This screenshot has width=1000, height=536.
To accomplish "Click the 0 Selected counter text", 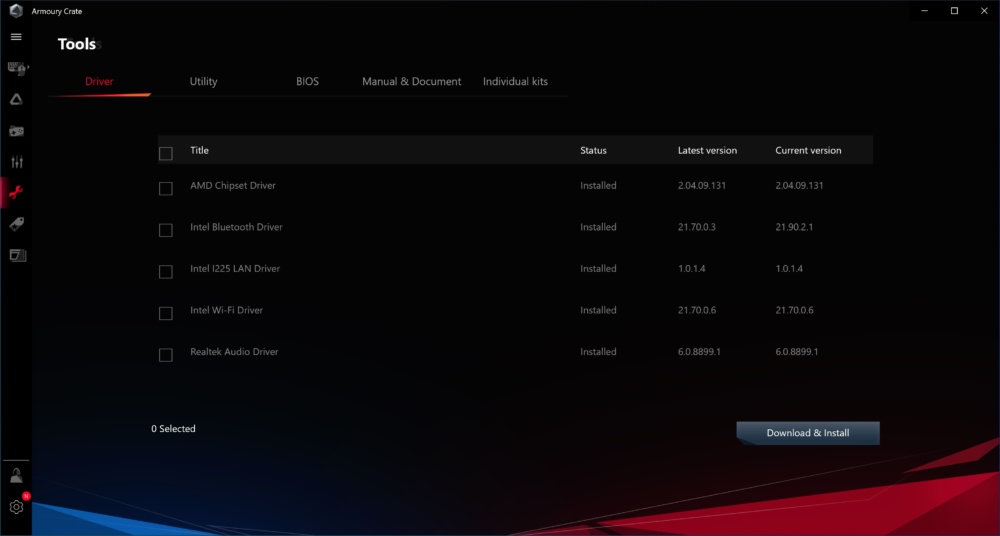I will point(173,429).
